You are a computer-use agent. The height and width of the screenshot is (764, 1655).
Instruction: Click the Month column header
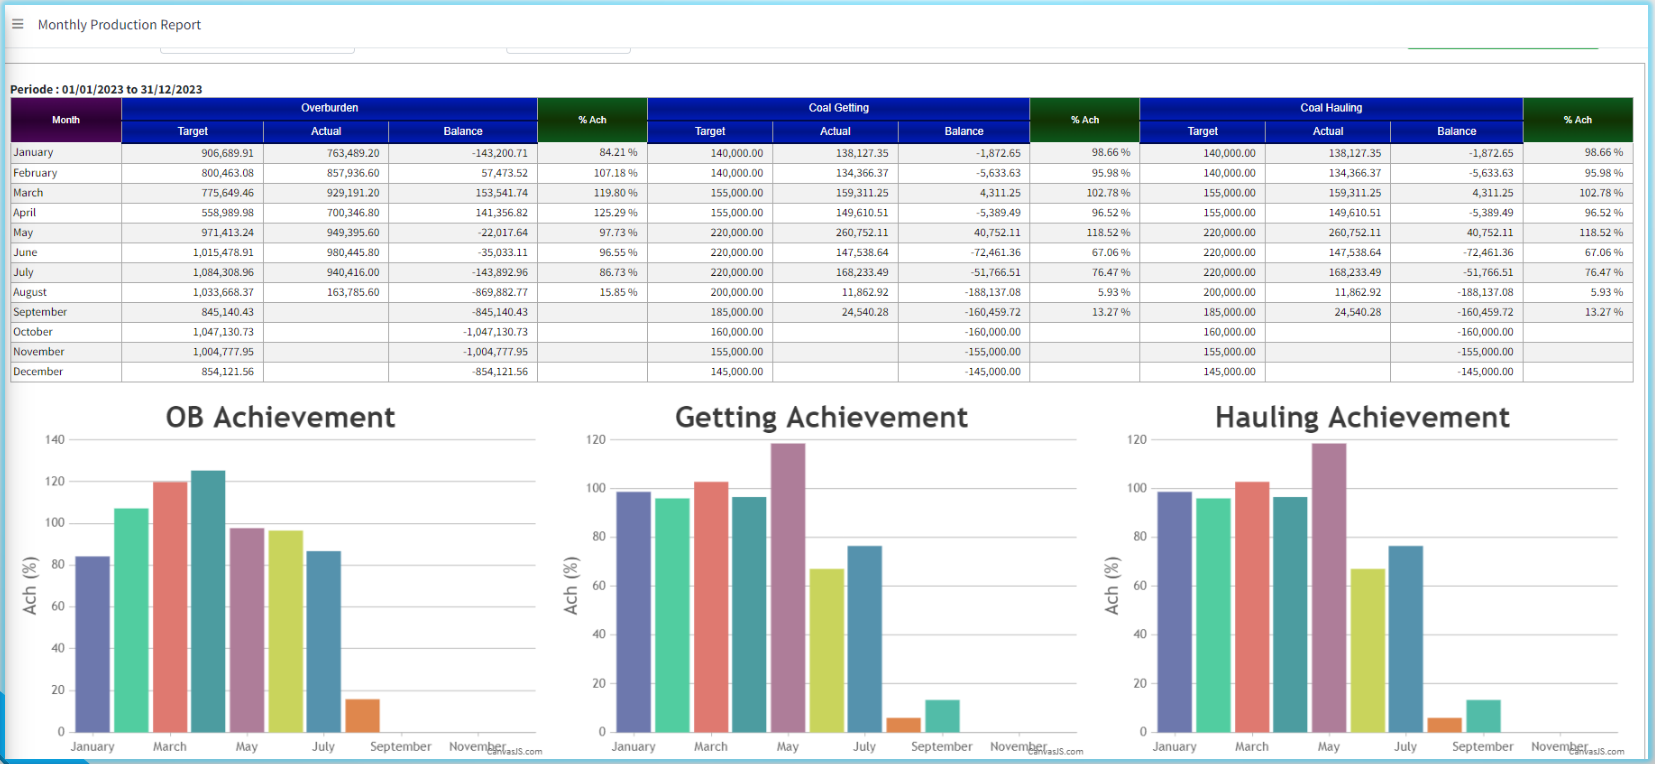66,120
